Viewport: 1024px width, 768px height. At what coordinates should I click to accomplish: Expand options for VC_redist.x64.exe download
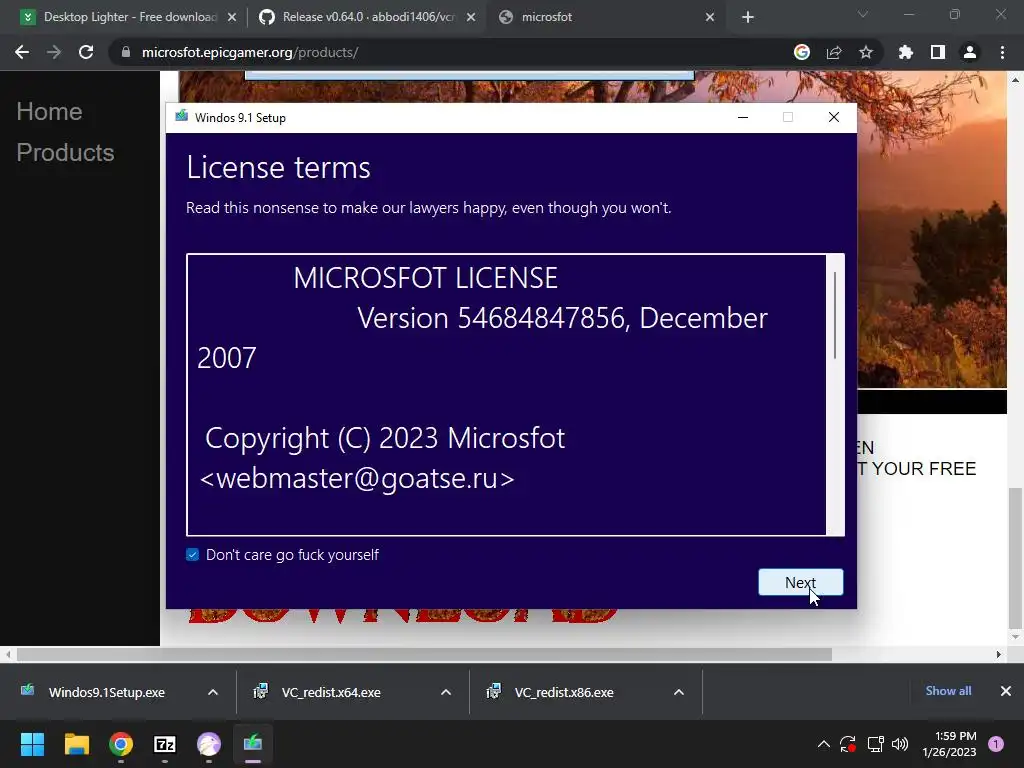446,692
